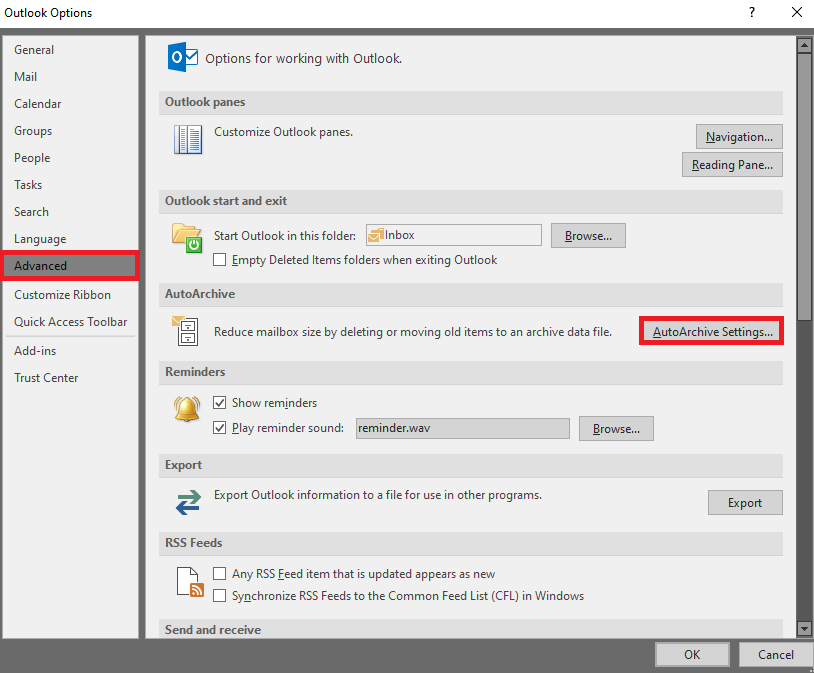
Task: Click 'Customize Outlook panes.' text
Action: [283, 132]
